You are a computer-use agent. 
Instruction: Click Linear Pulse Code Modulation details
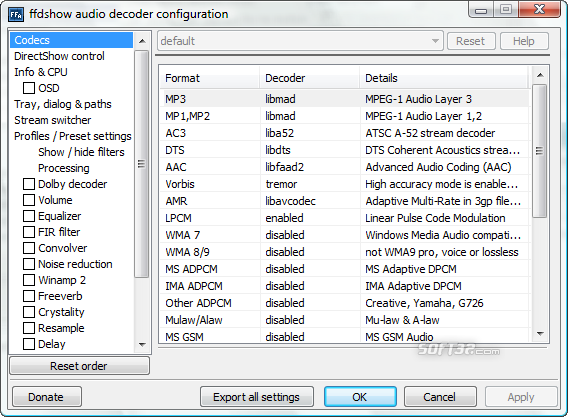(x=435, y=218)
